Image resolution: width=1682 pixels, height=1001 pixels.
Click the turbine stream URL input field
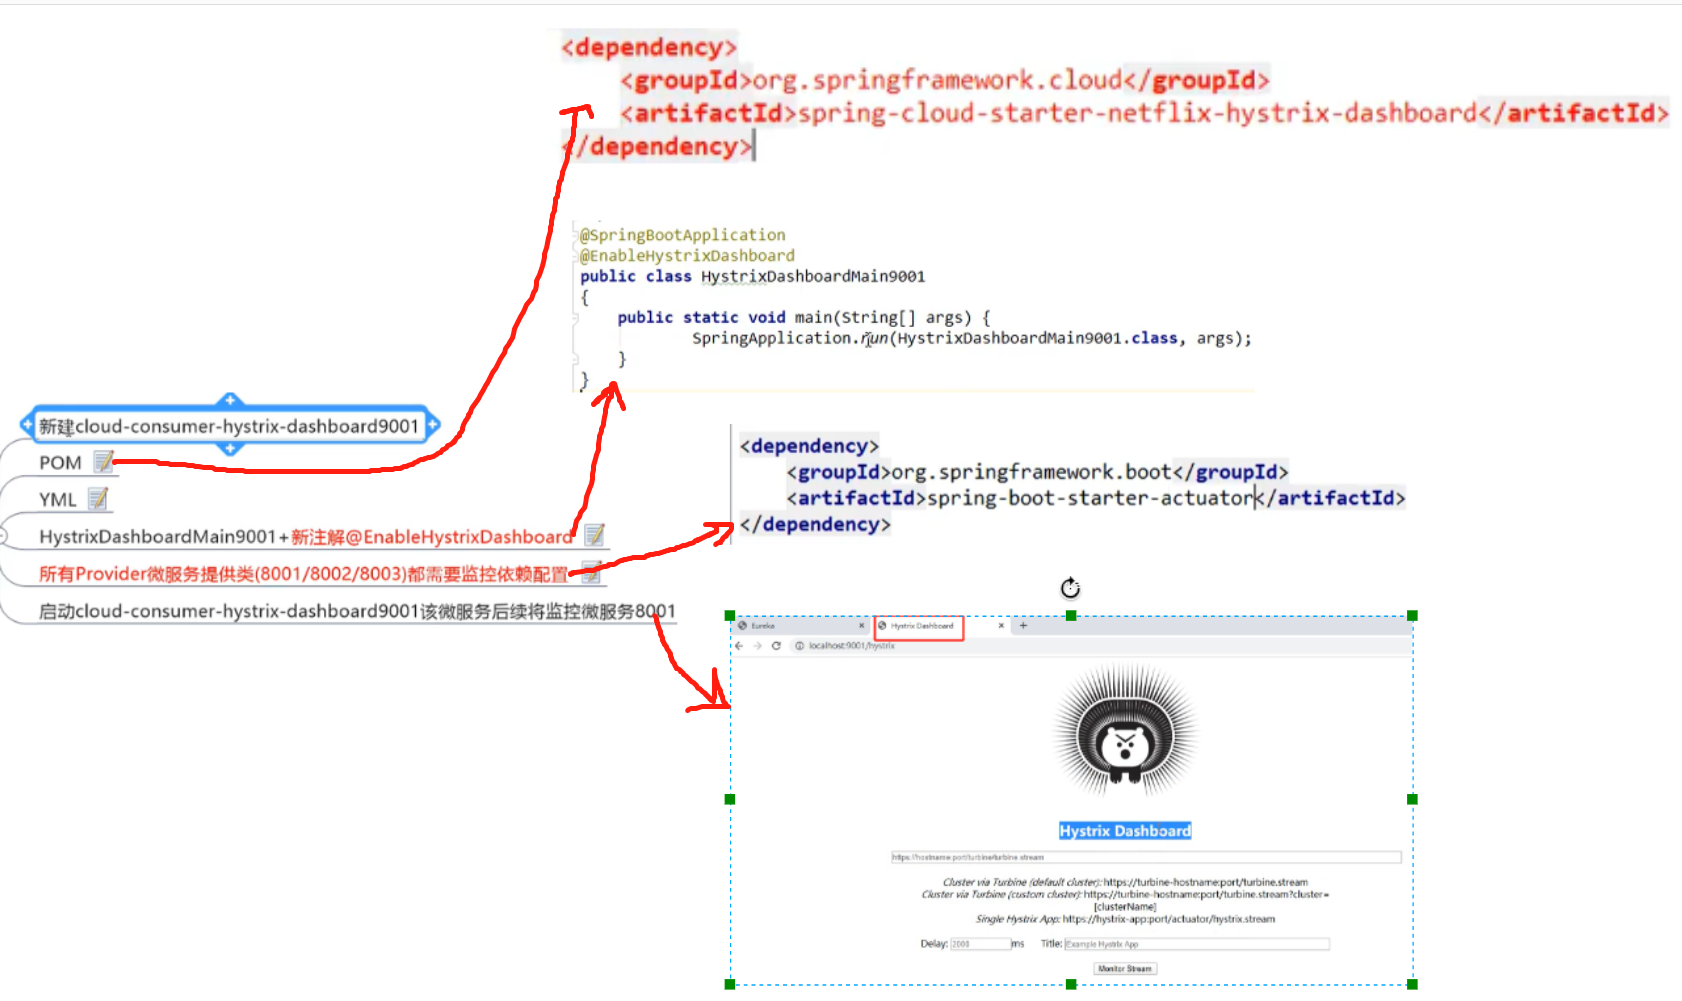tap(1146, 857)
